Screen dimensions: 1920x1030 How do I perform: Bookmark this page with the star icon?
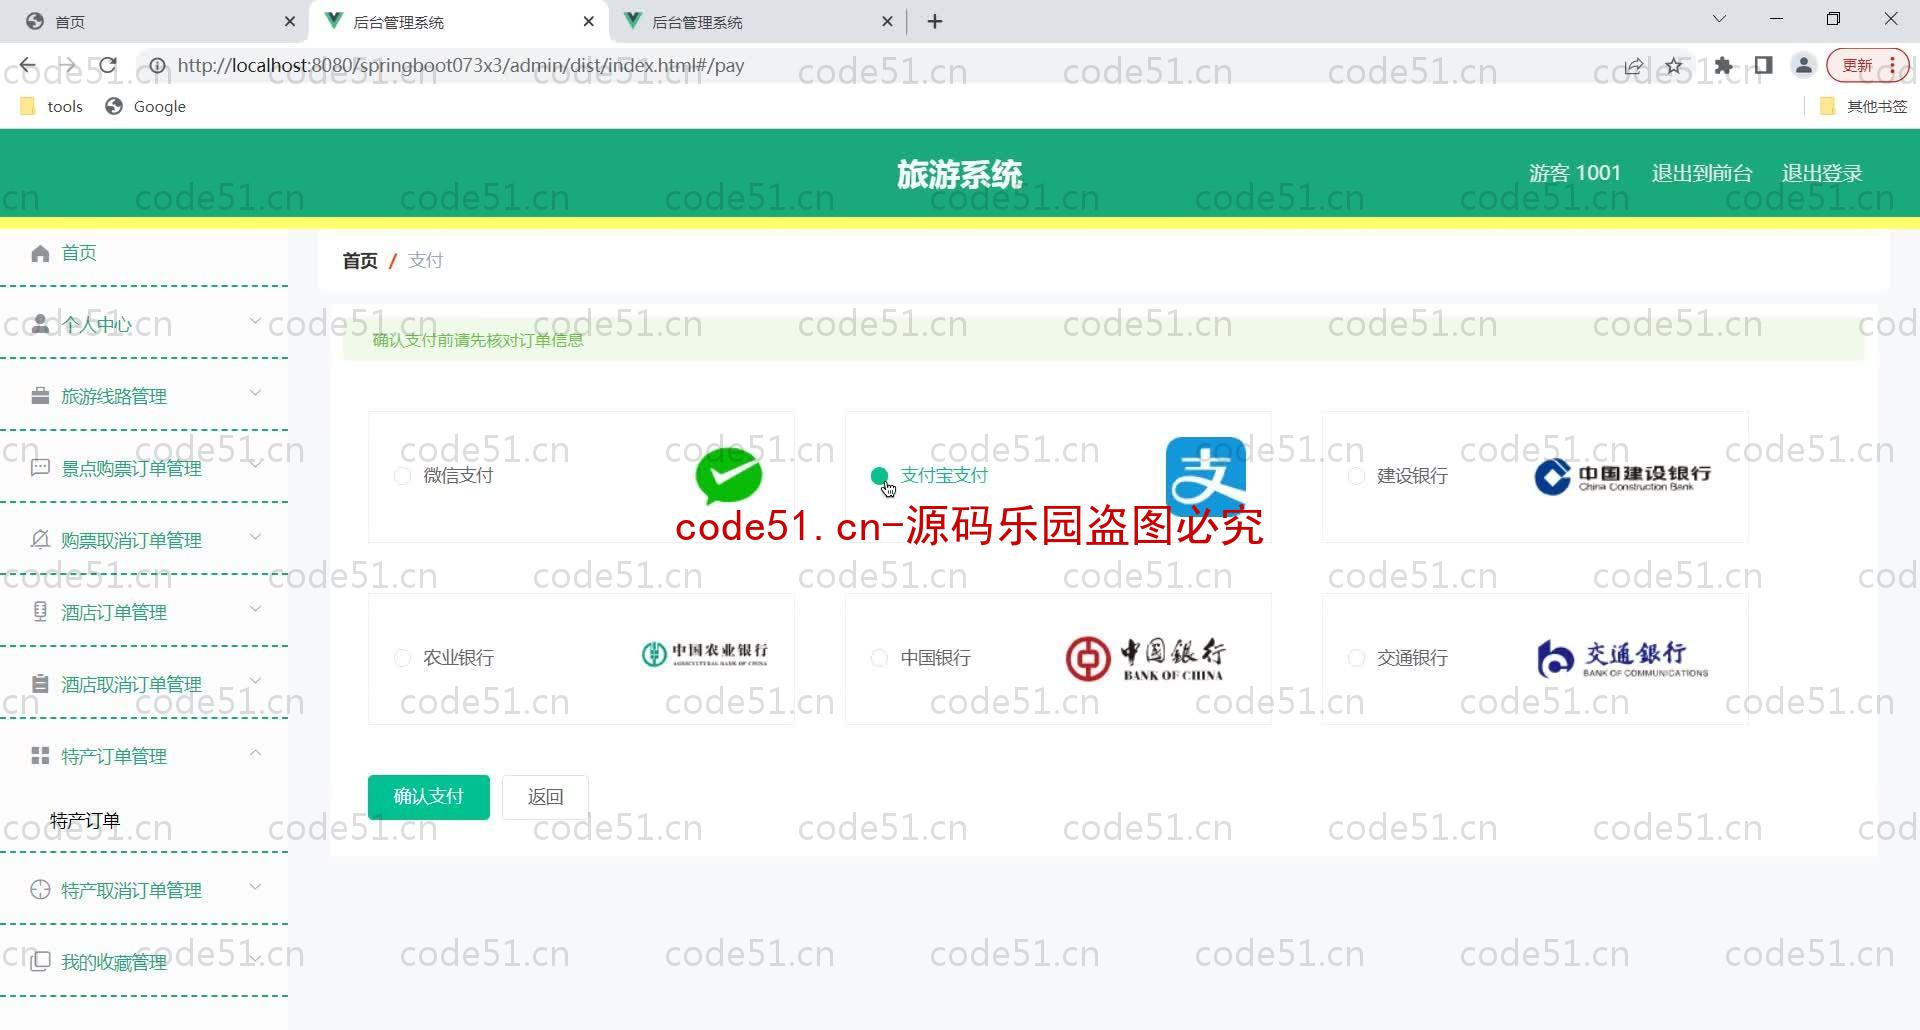[x=1674, y=66]
